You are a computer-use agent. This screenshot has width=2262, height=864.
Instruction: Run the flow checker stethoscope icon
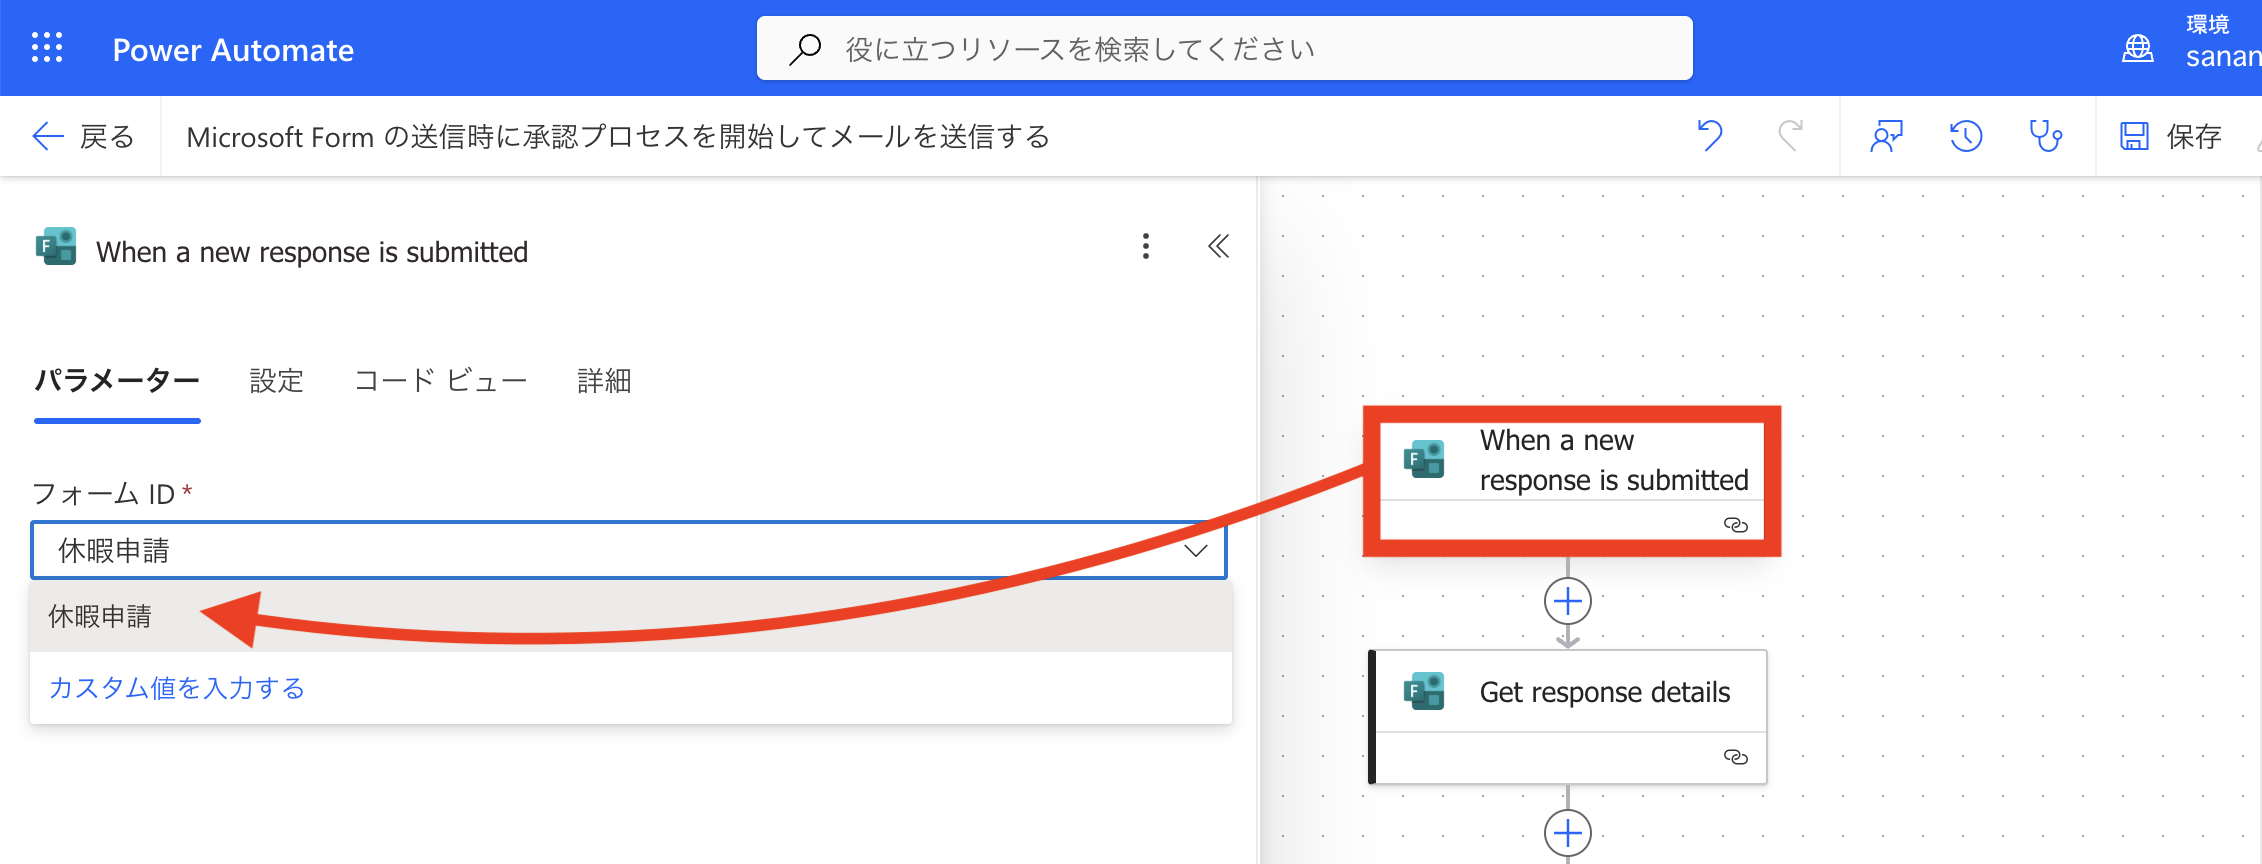(2046, 136)
